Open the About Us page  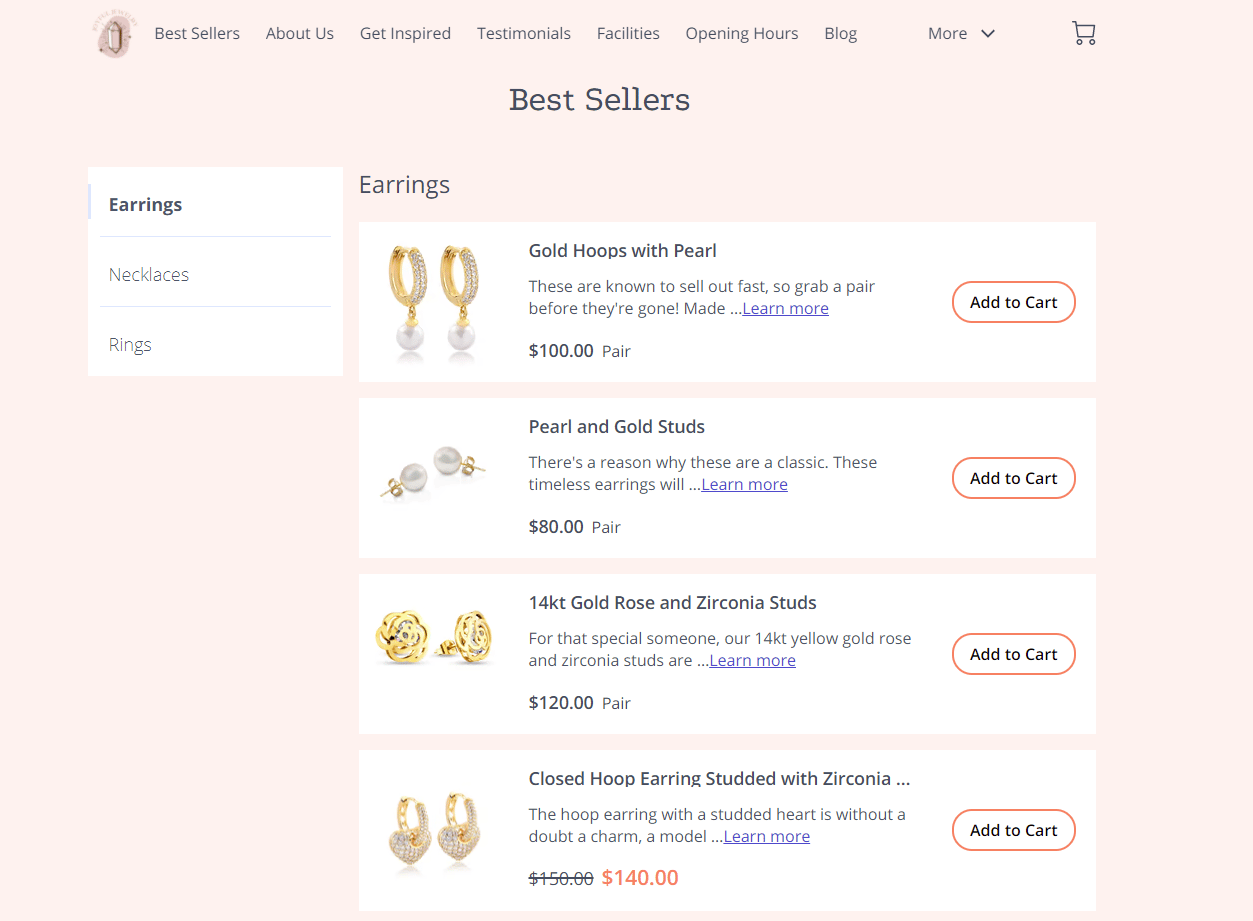click(300, 34)
